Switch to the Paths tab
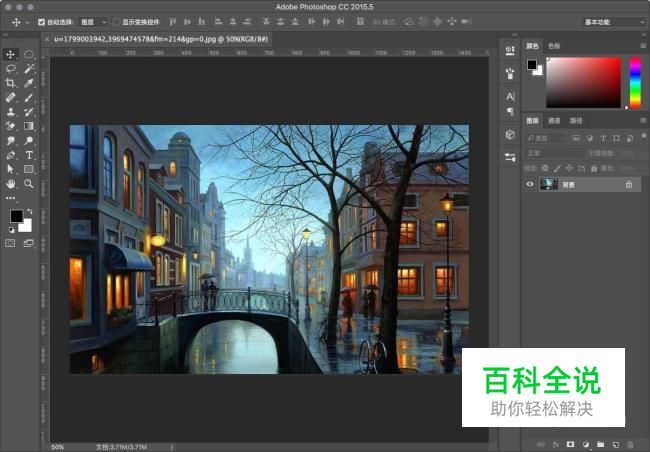The image size is (650, 452). 576,121
